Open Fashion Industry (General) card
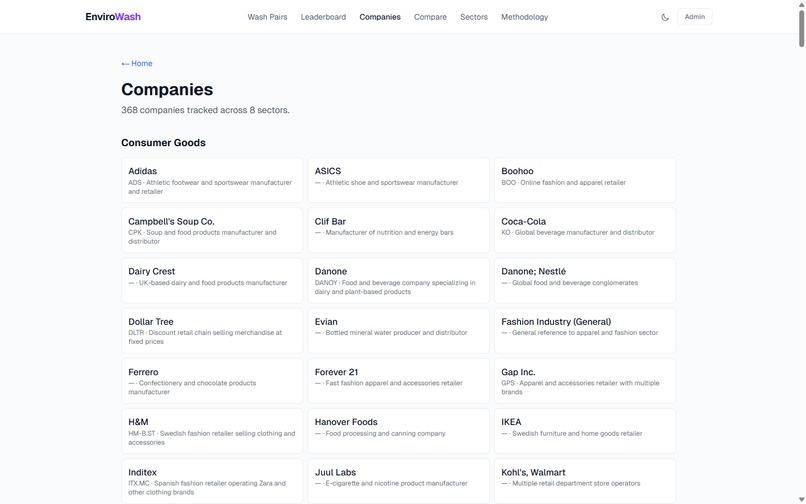This screenshot has width=806, height=504. click(585, 331)
